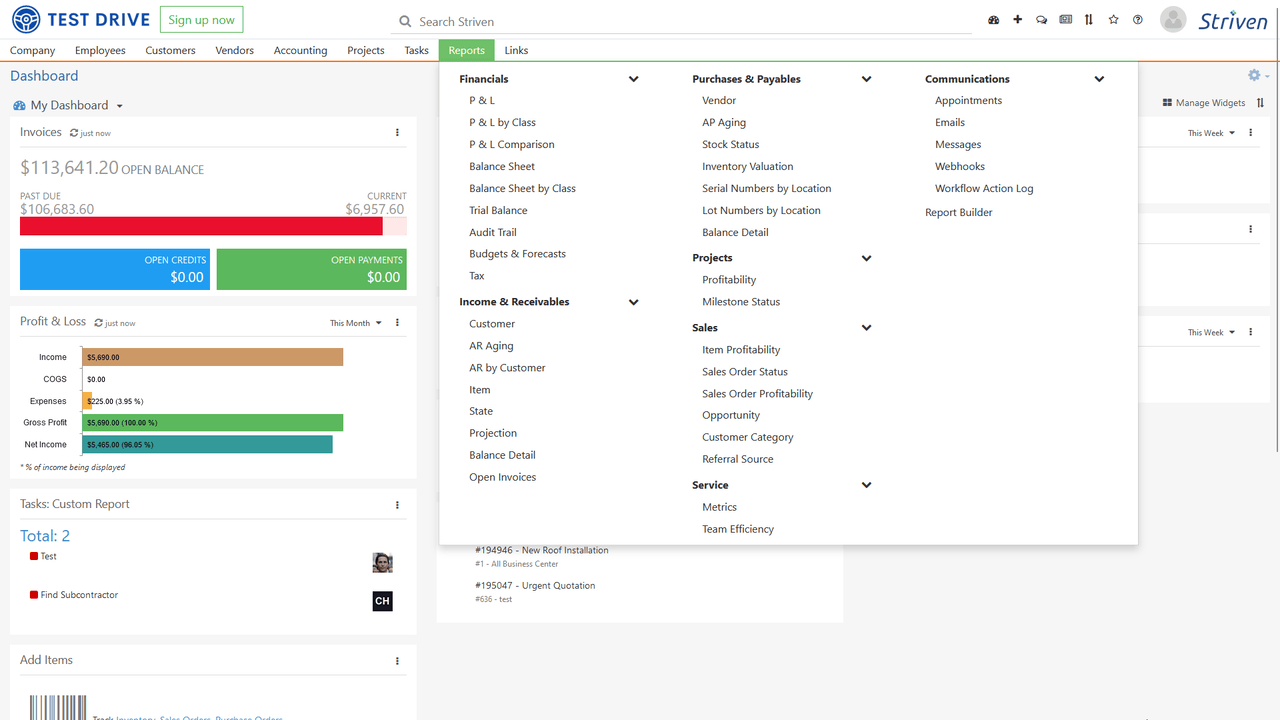Image resolution: width=1280 pixels, height=720 pixels.
Task: Click the plus quick-add icon
Action: 1017,20
